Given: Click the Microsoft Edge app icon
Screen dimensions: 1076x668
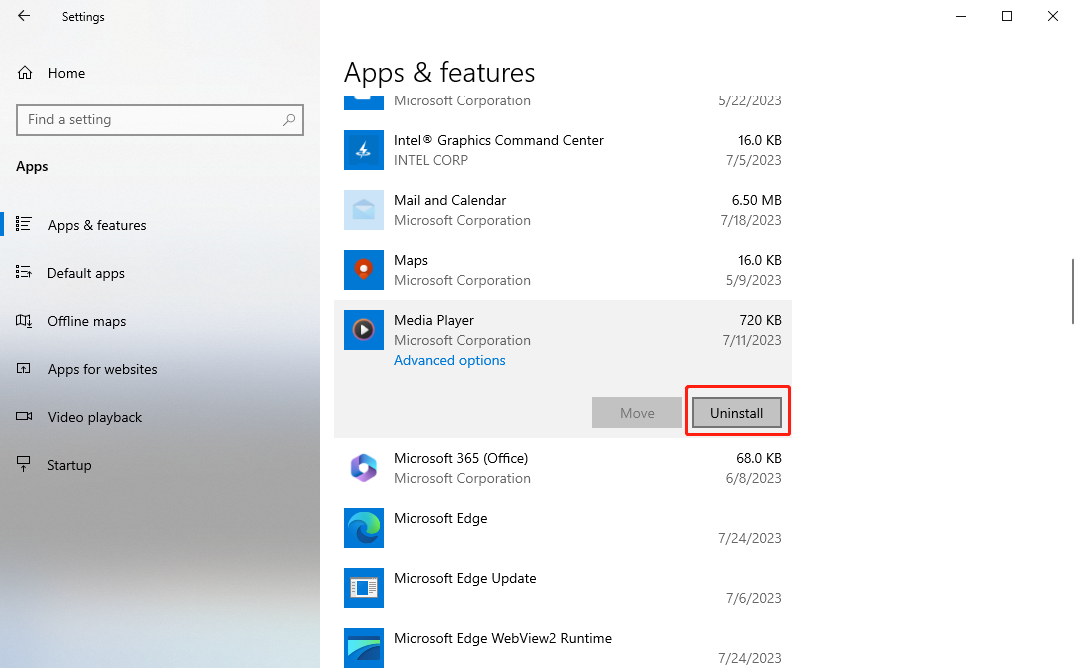Looking at the screenshot, I should [x=364, y=528].
